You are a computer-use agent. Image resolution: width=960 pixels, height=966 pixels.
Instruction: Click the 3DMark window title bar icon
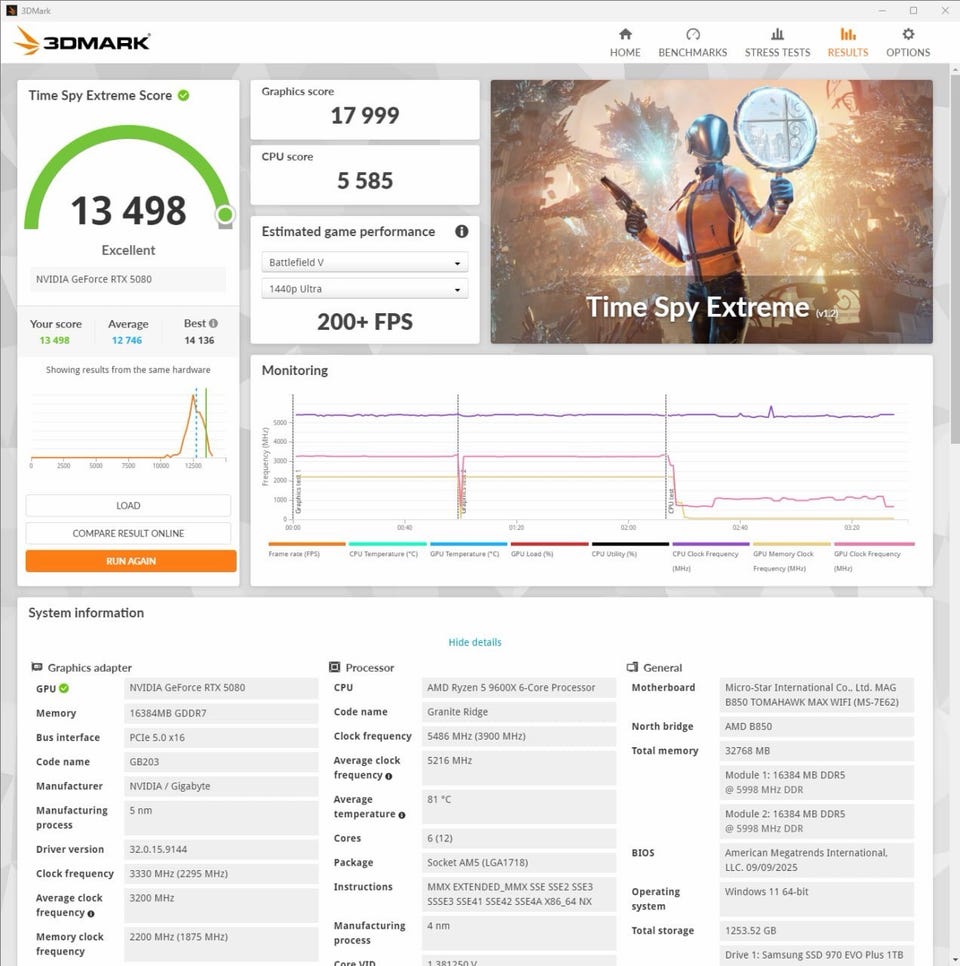[x=11, y=10]
